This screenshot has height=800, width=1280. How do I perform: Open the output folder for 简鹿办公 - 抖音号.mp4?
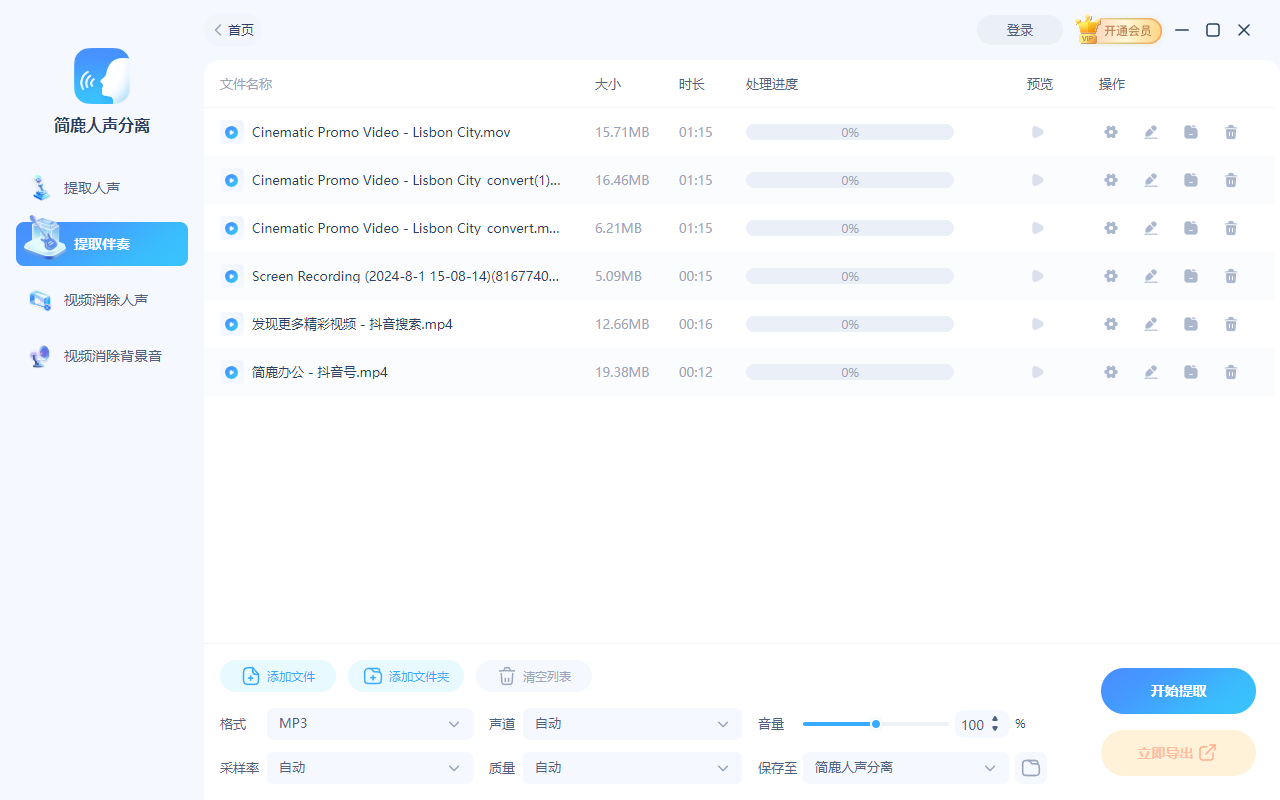tap(1190, 371)
